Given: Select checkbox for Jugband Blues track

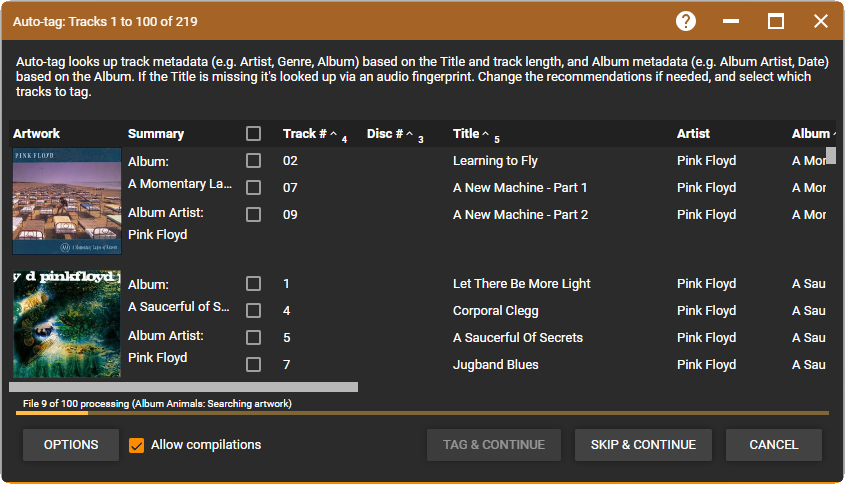Looking at the screenshot, I should coord(254,365).
